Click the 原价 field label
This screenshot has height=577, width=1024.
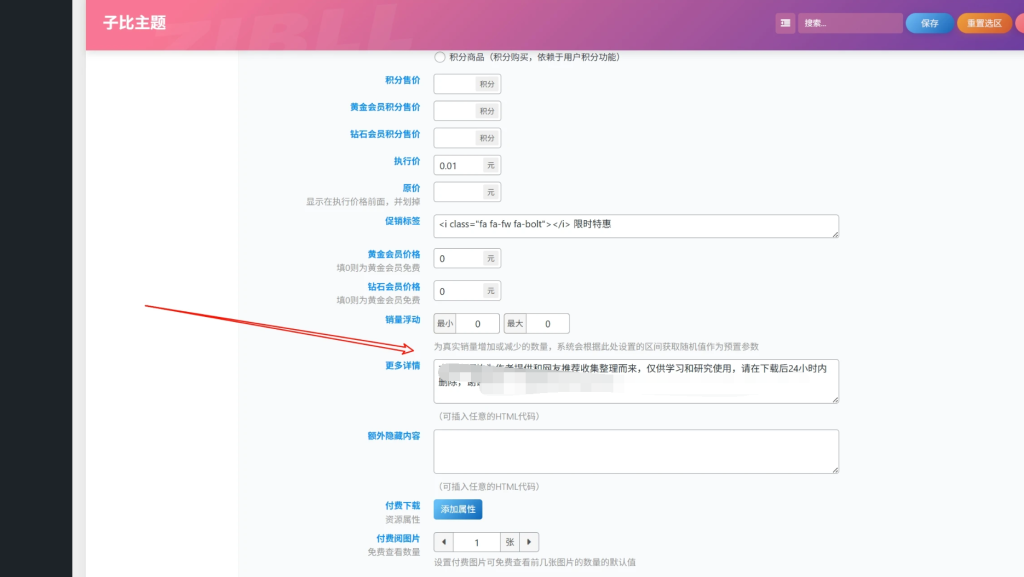point(411,188)
